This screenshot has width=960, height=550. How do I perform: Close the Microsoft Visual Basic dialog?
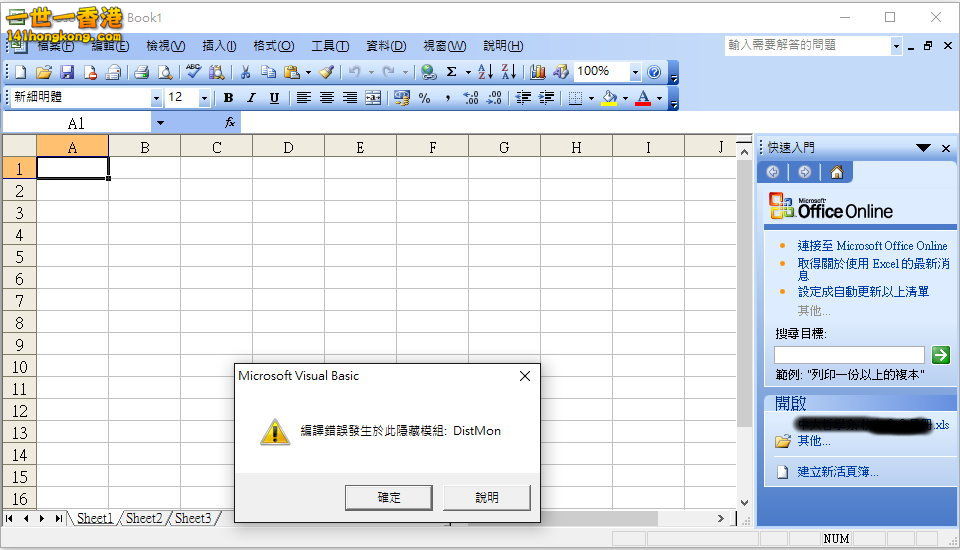525,376
